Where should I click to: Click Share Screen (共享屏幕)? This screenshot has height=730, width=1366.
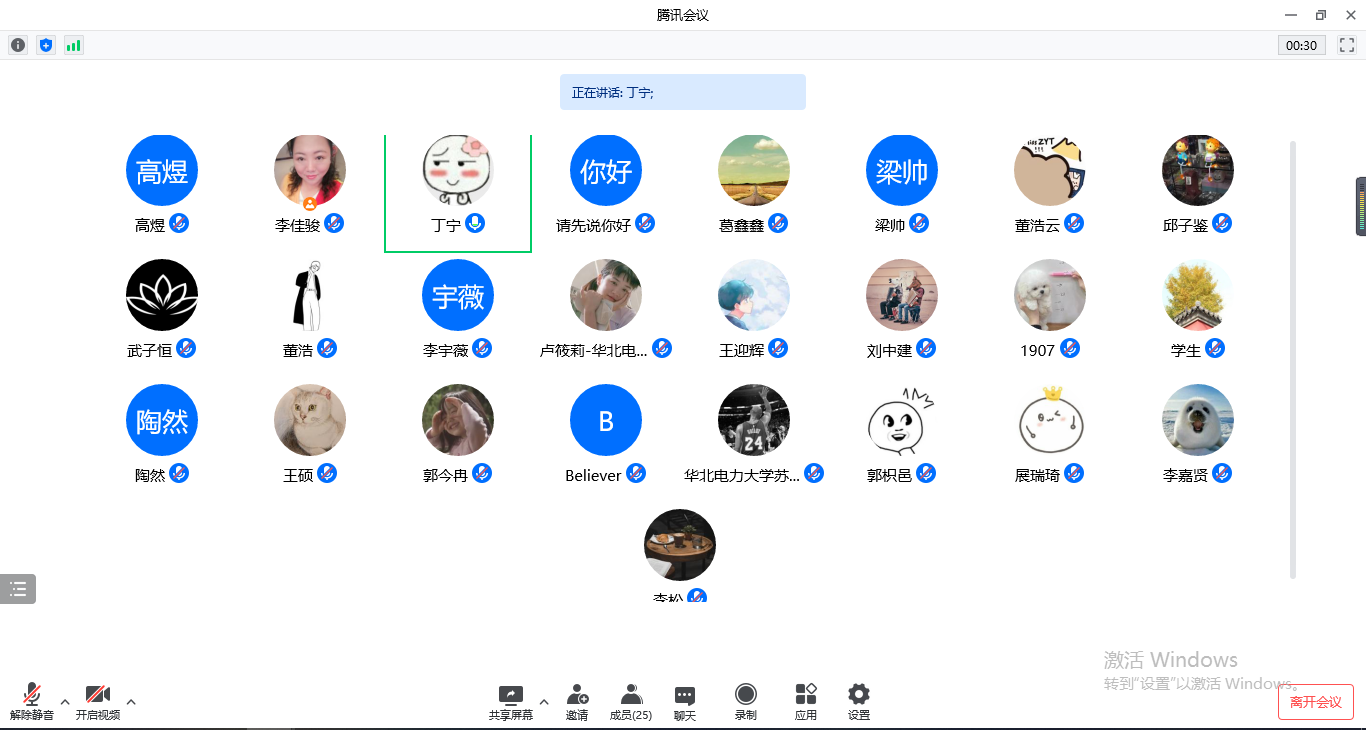(x=511, y=702)
